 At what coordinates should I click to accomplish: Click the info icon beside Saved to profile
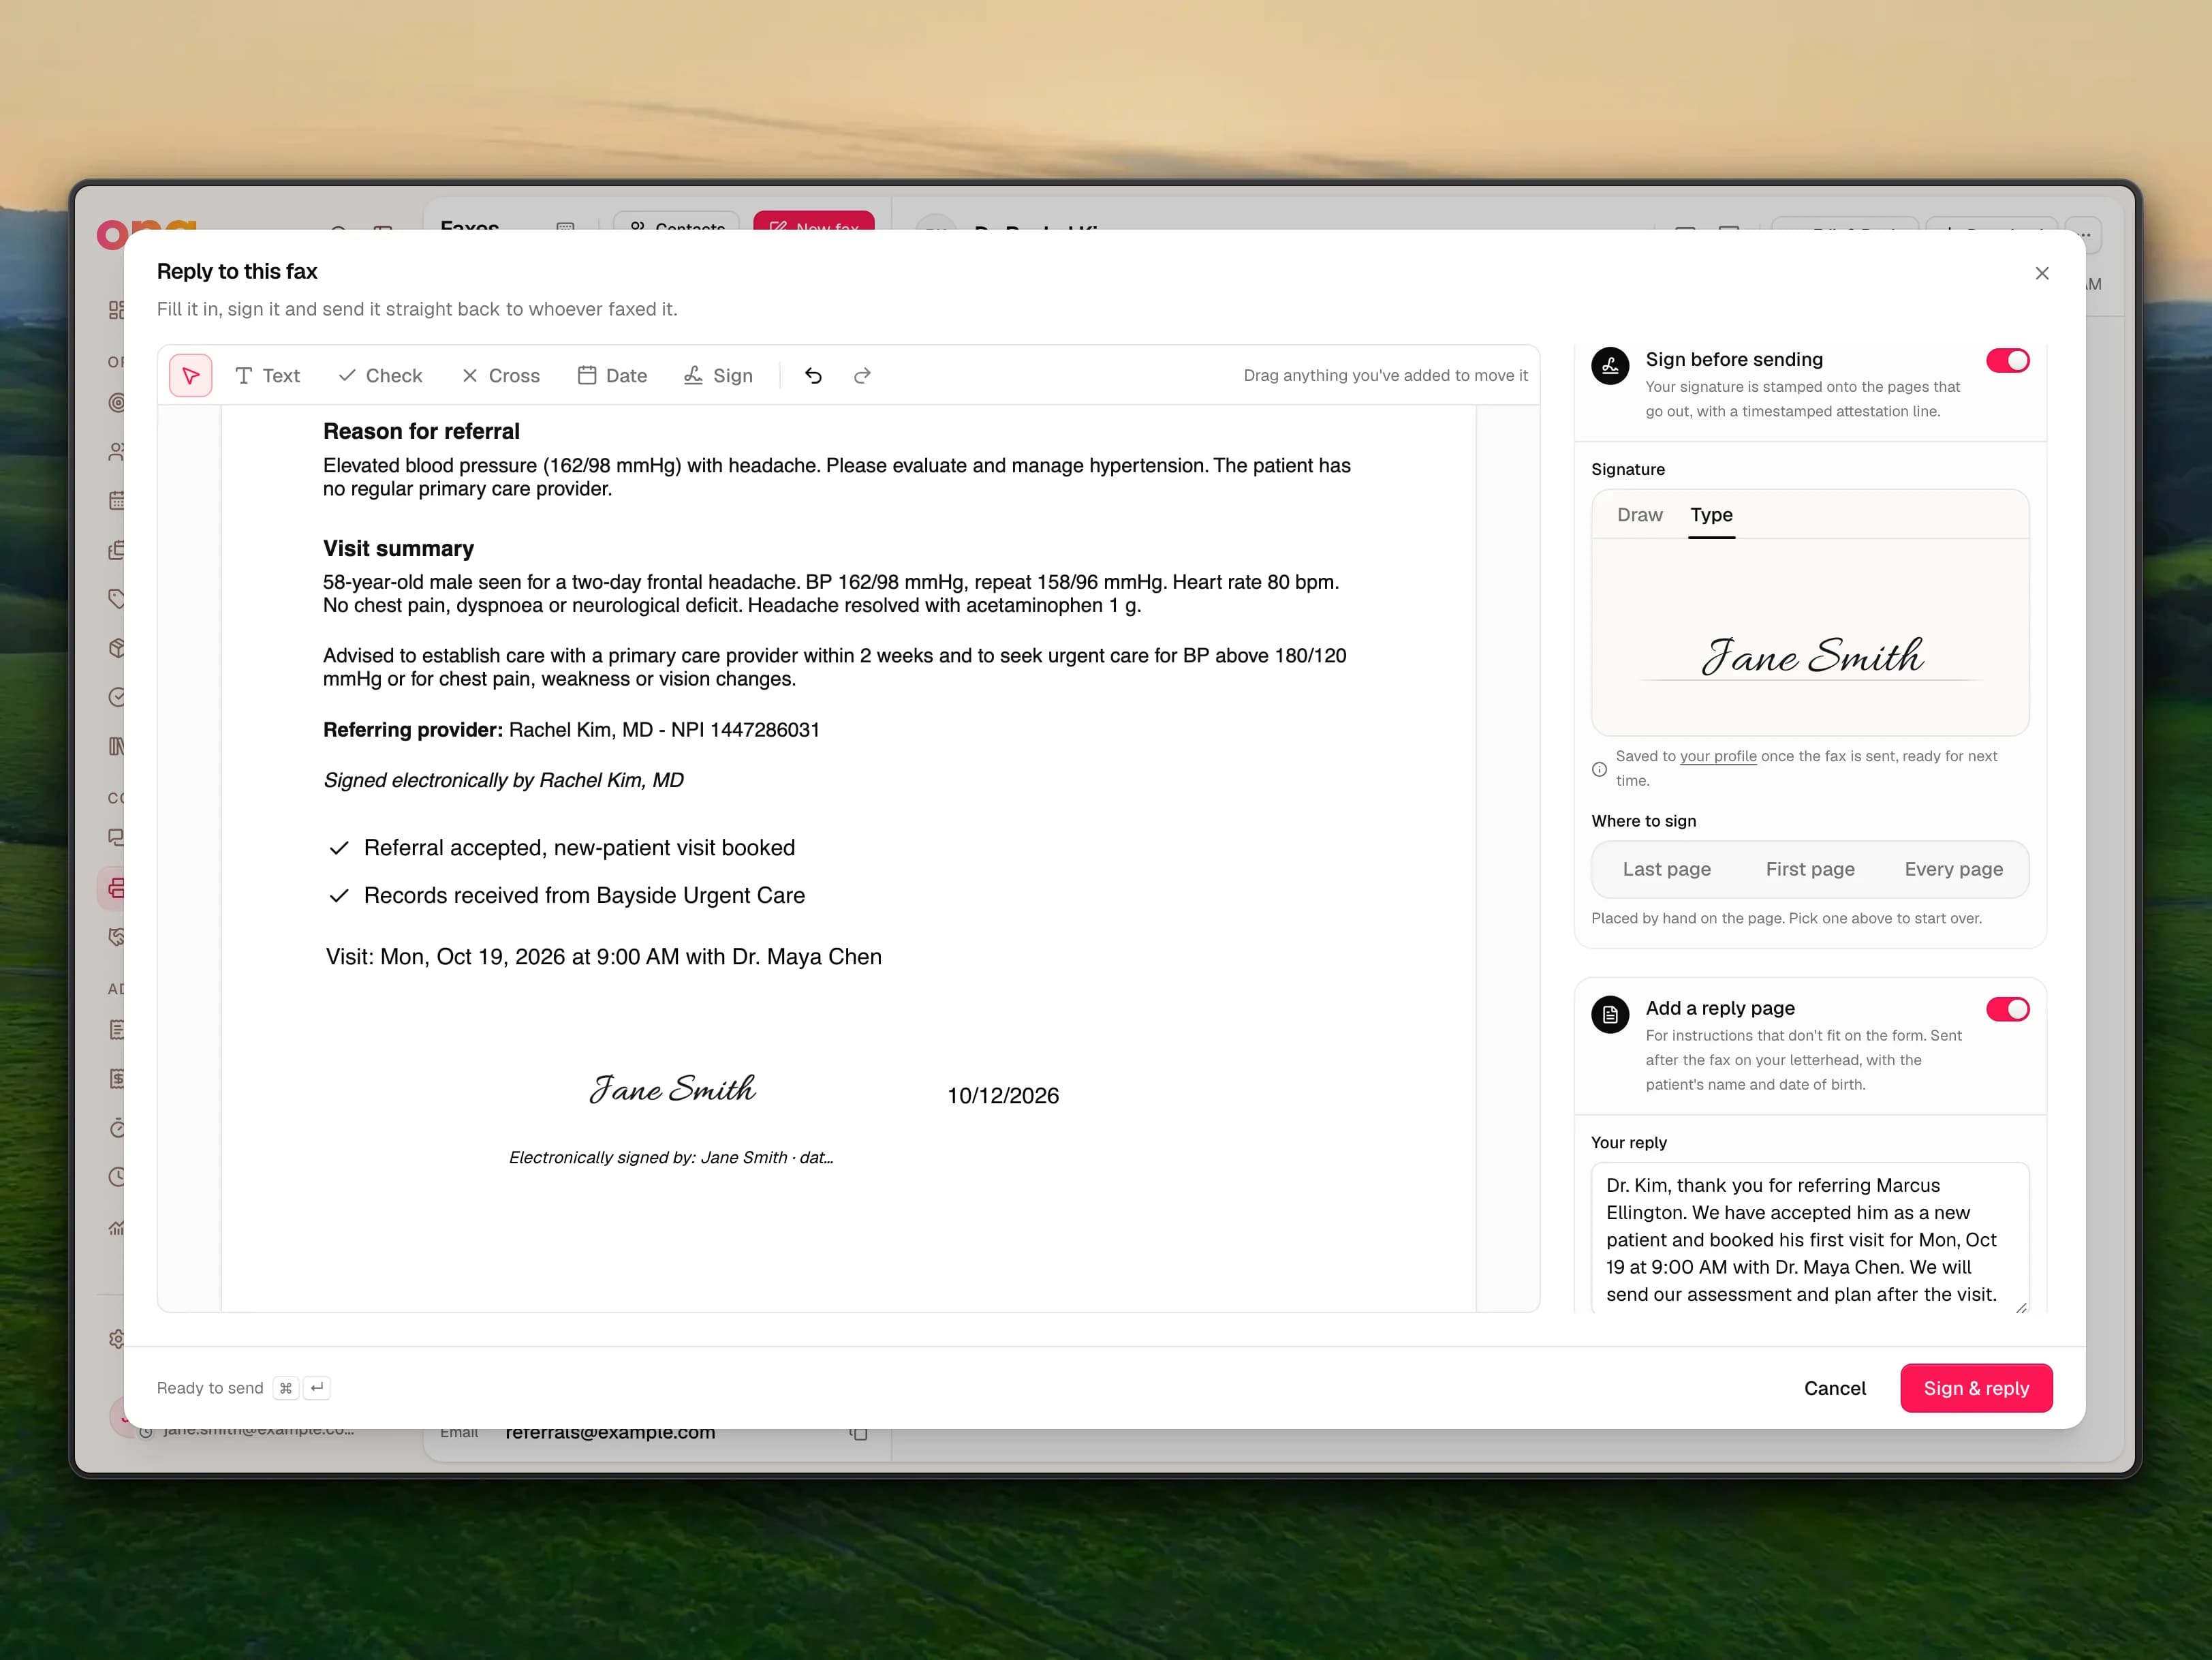(1599, 769)
